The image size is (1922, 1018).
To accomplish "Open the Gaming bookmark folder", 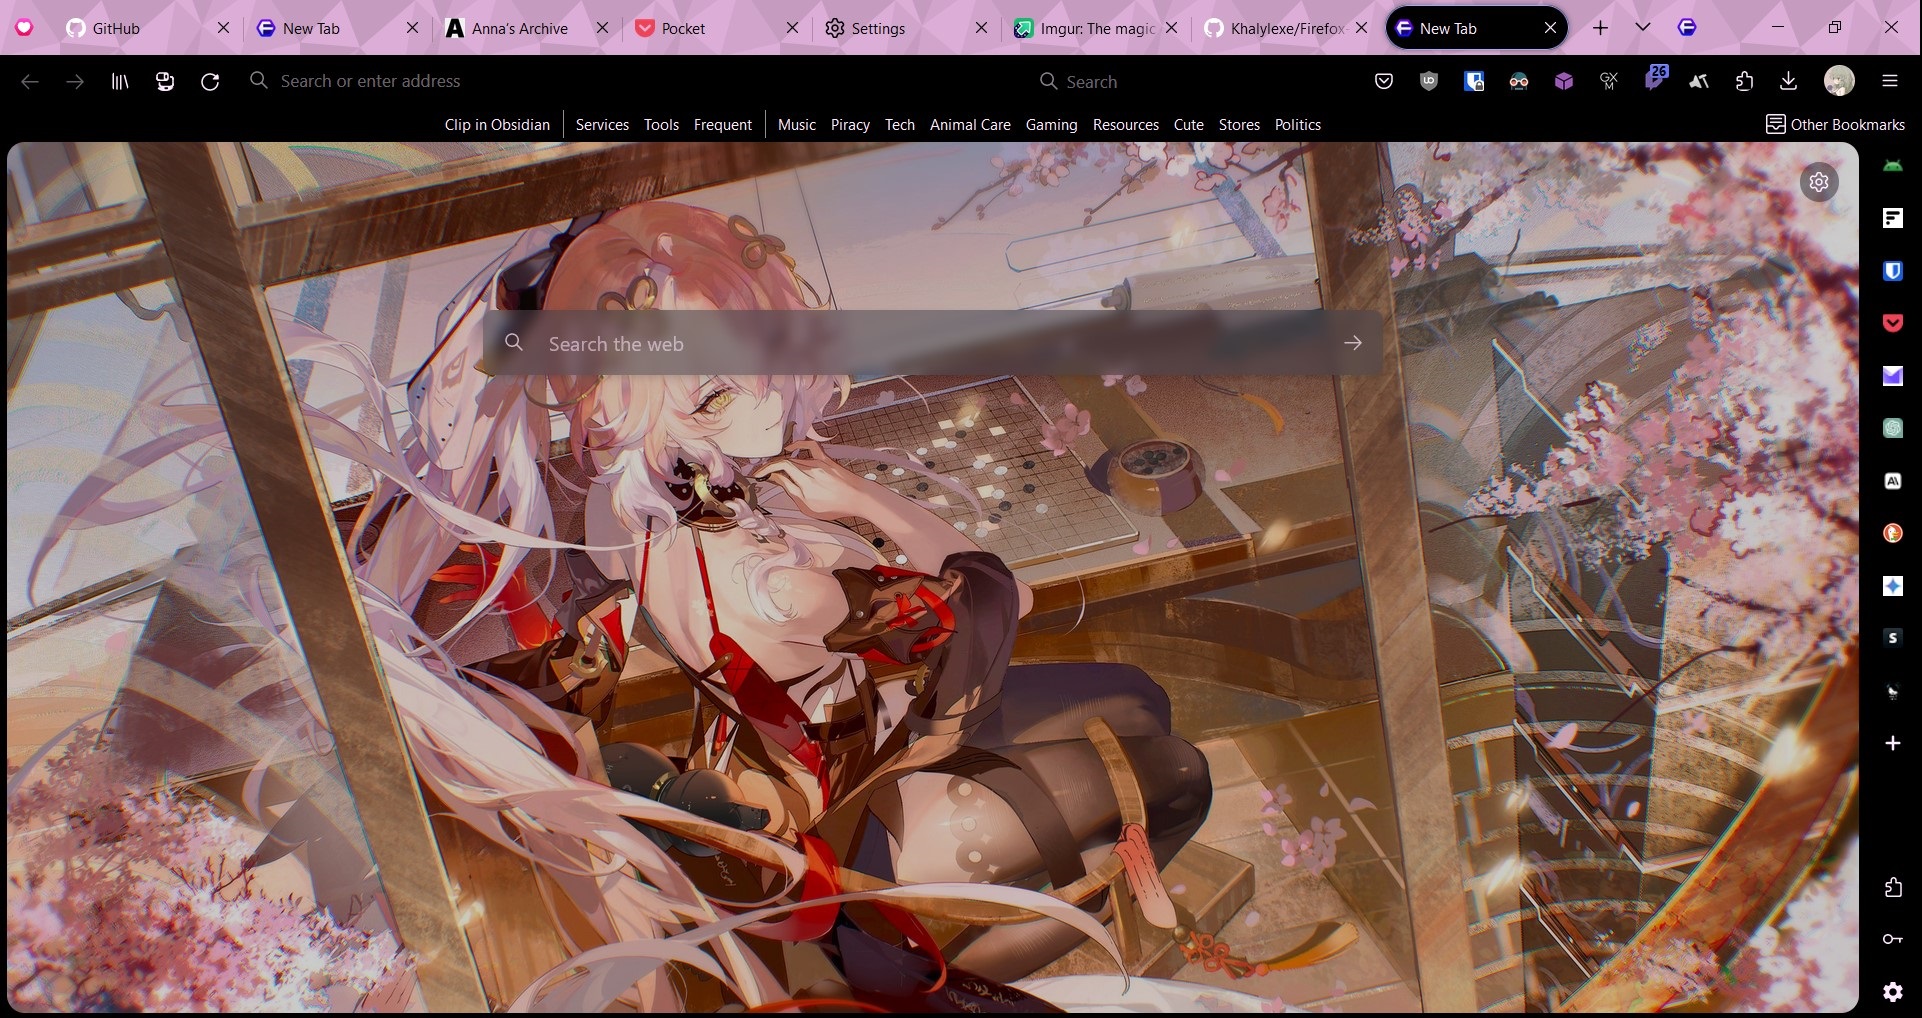I will [x=1052, y=125].
